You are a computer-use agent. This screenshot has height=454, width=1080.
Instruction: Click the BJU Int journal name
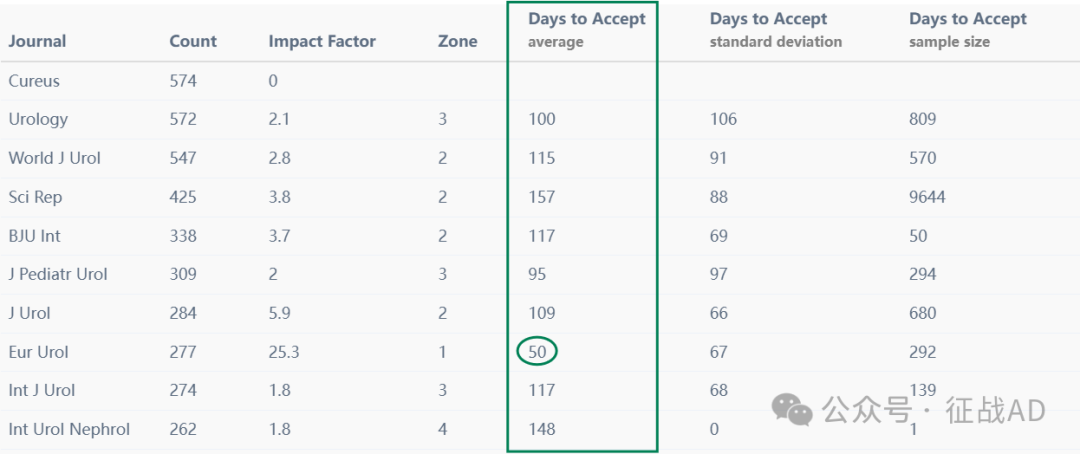(x=34, y=236)
